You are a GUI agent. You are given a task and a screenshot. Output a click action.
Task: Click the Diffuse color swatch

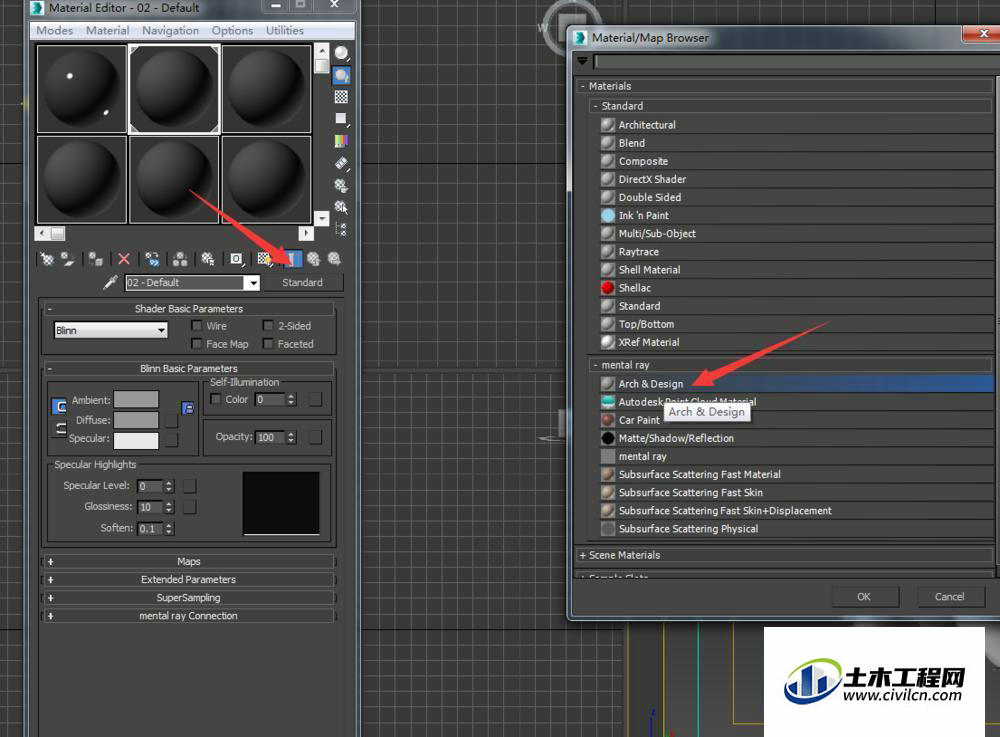(136, 420)
